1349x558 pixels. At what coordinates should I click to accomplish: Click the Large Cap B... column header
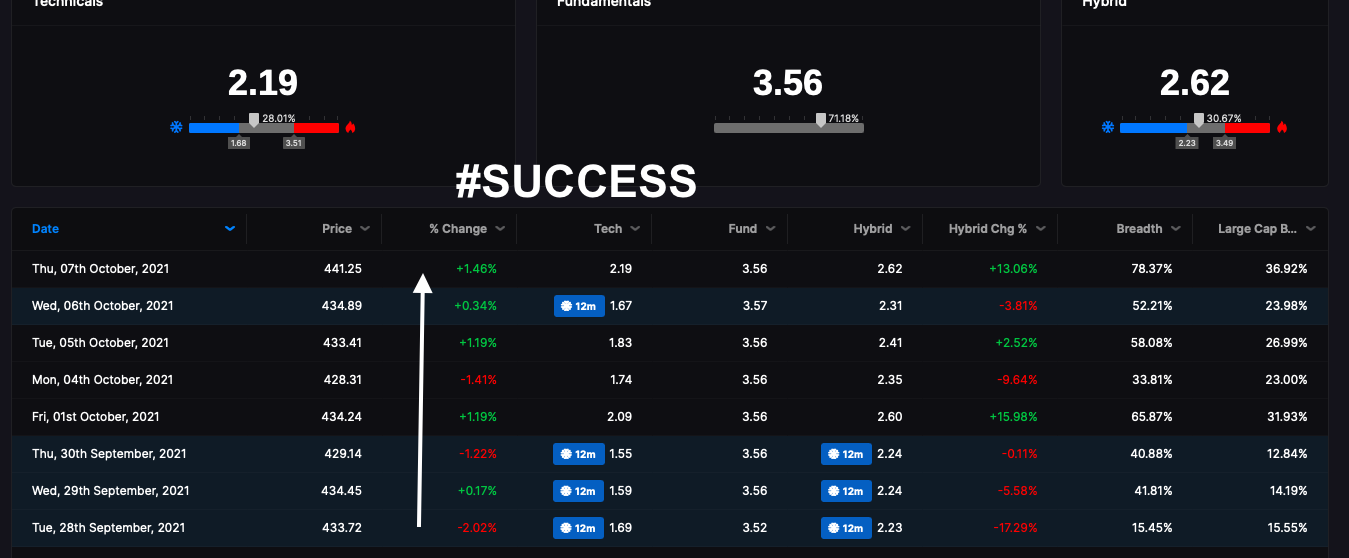[1257, 229]
